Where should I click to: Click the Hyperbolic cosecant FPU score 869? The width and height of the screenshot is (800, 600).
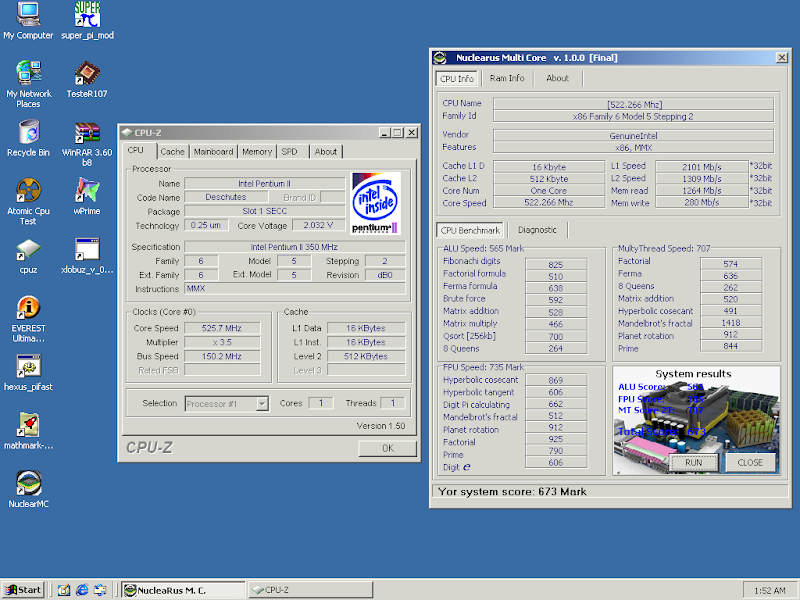(x=556, y=381)
